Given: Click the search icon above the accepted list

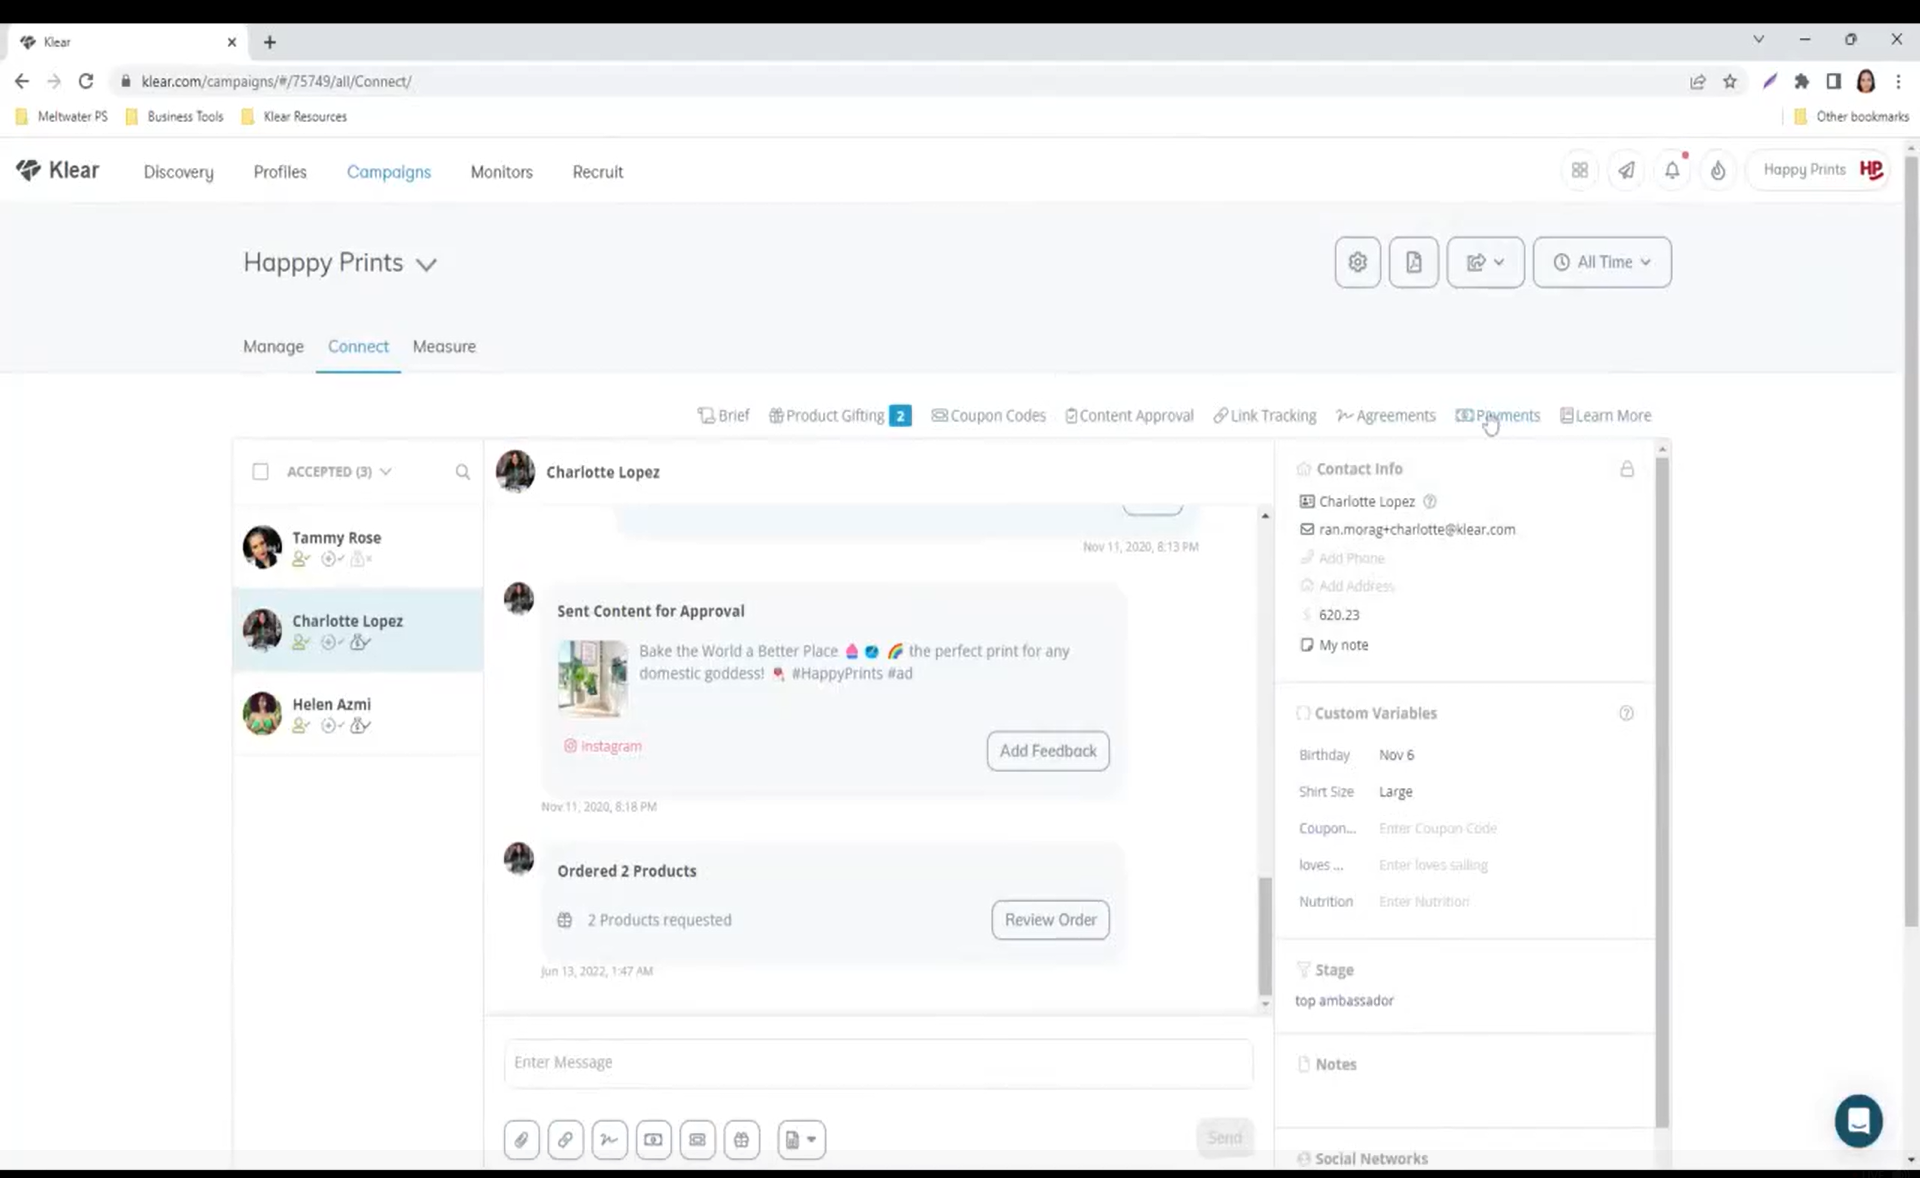Looking at the screenshot, I should tap(463, 471).
